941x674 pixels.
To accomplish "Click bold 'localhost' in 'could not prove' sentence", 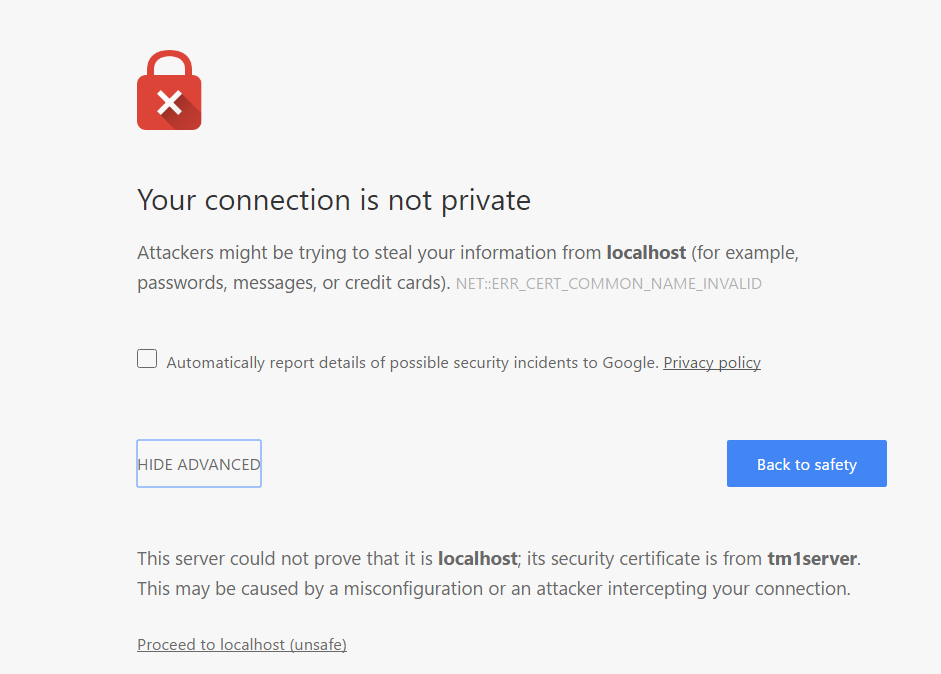I will [x=477, y=558].
